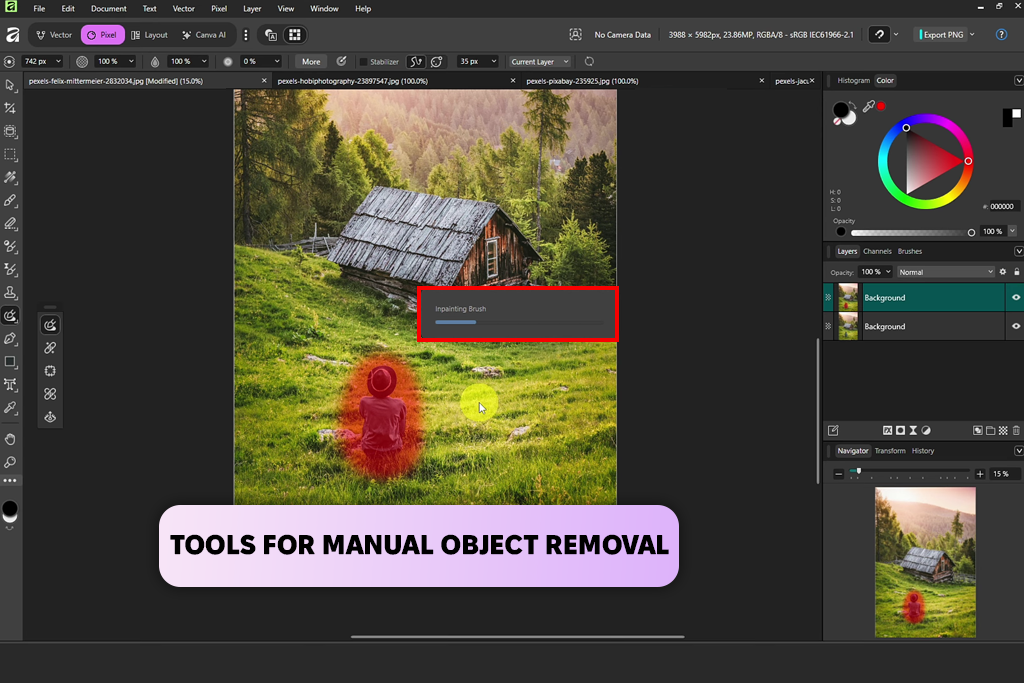Click the Brushes tab
This screenshot has height=683, width=1024.
pyautogui.click(x=910, y=251)
